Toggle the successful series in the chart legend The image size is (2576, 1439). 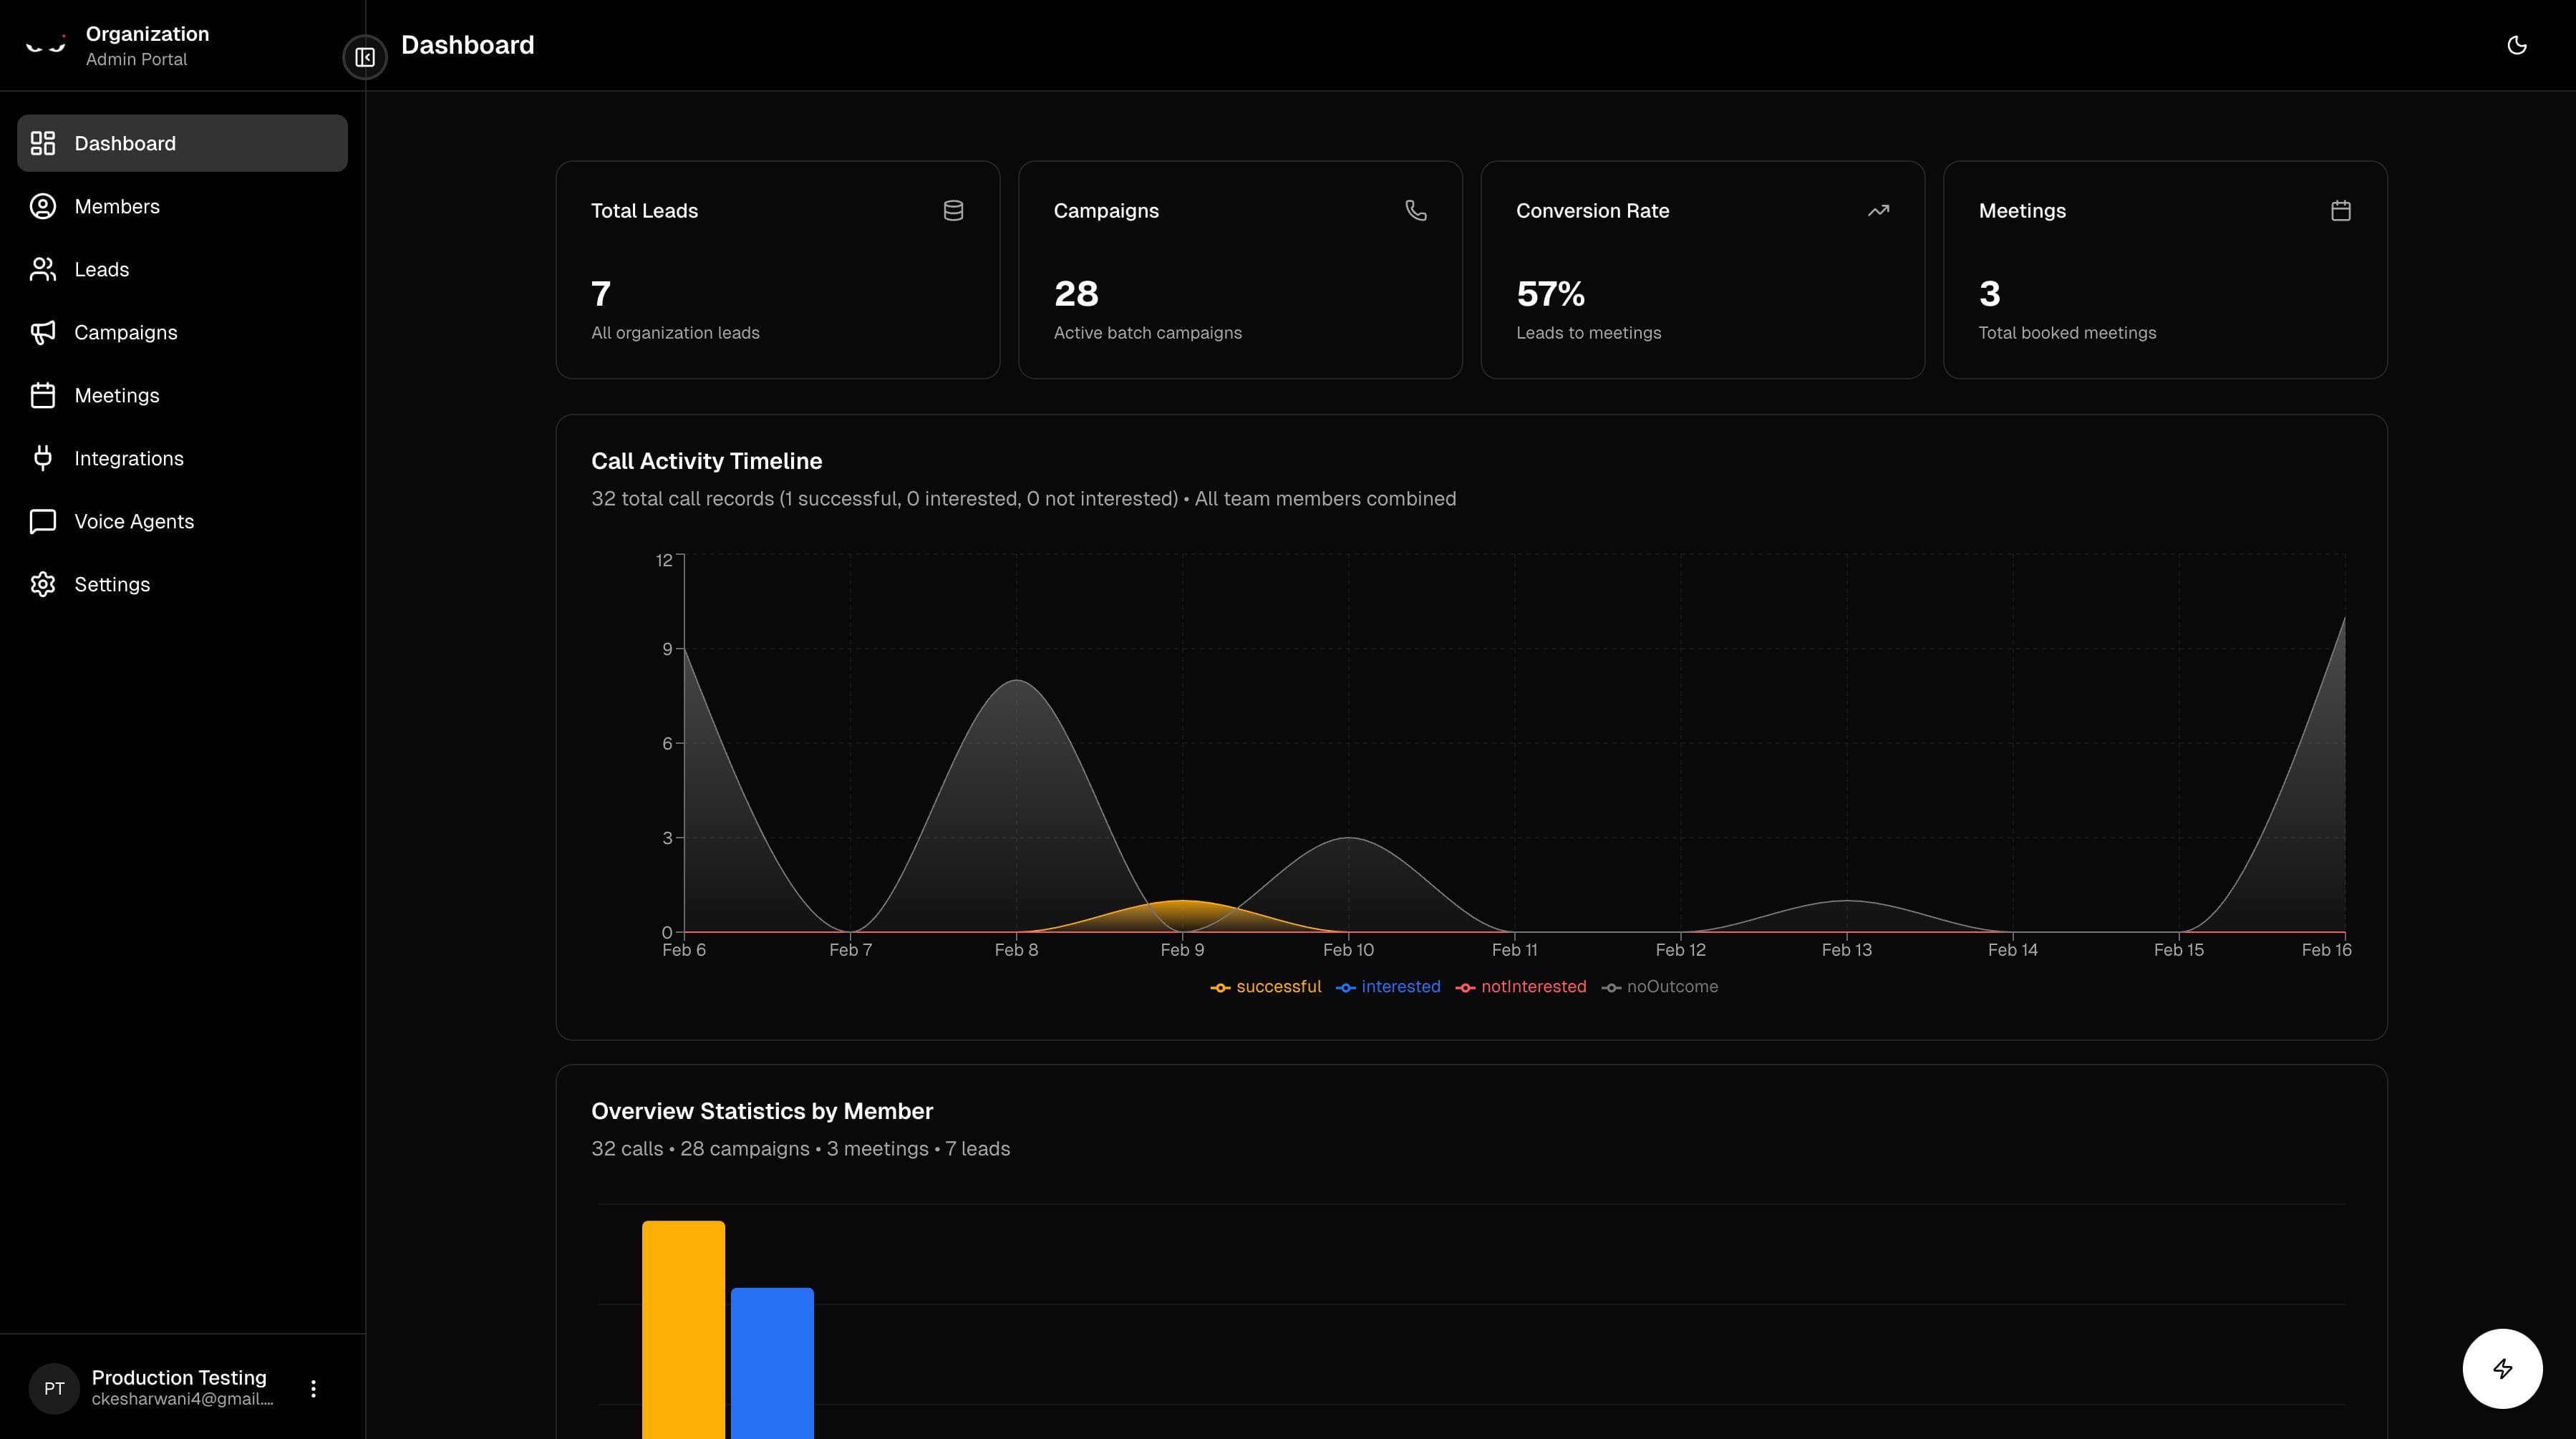(1265, 987)
